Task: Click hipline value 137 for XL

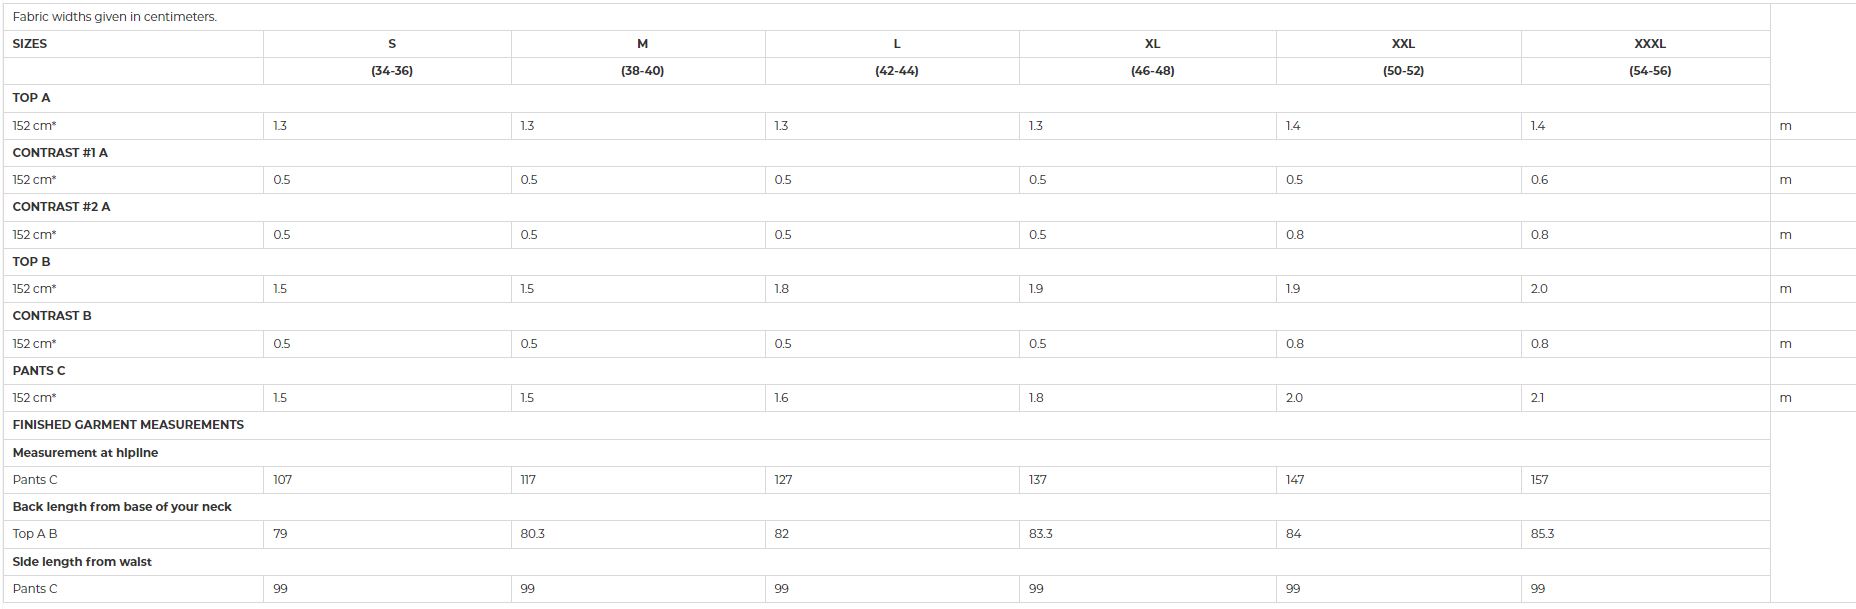Action: [x=1038, y=480]
